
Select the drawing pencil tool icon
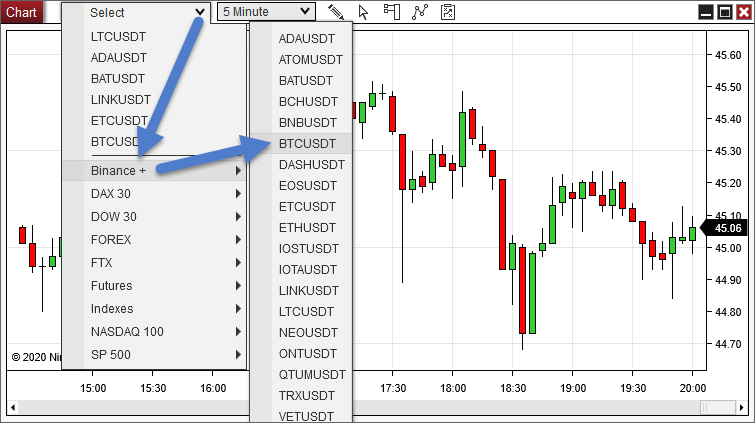point(336,12)
